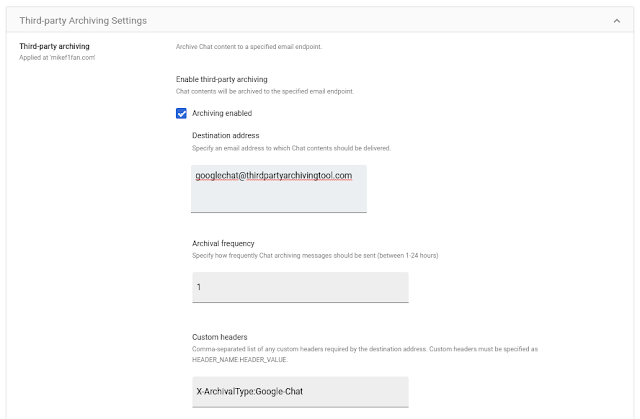Click the Destination address label
Screen dimensions: 640x419
point(226,135)
